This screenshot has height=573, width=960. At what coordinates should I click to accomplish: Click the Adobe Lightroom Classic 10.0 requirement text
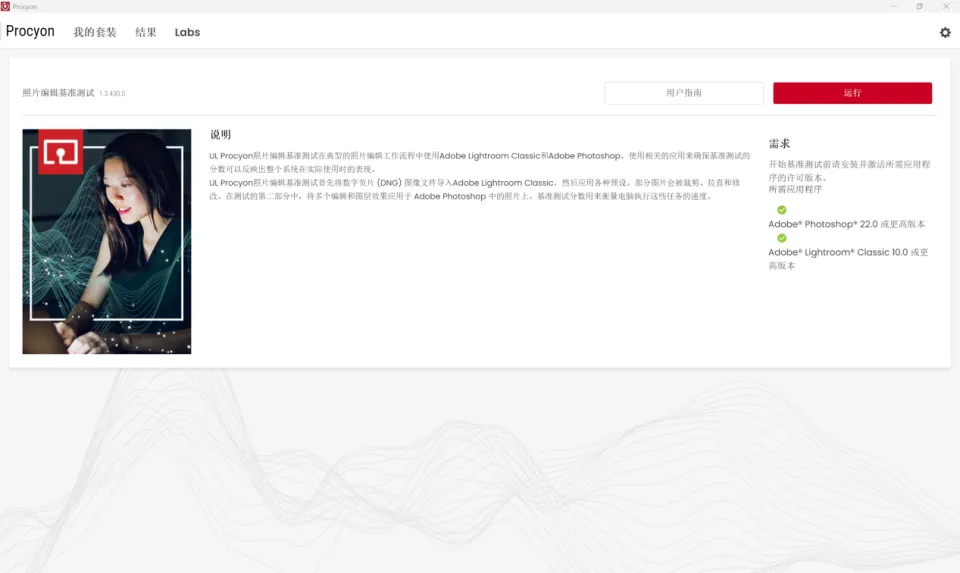tap(848, 259)
